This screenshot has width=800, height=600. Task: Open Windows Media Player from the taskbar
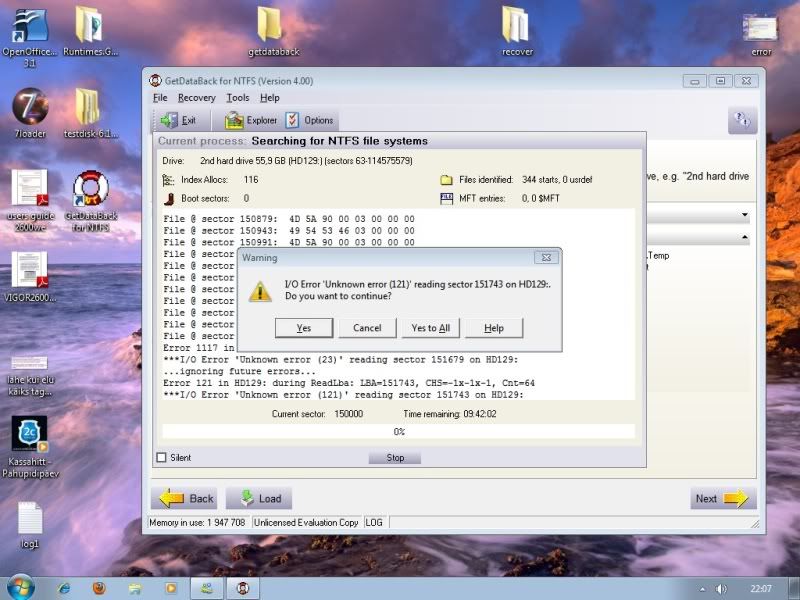[x=171, y=588]
